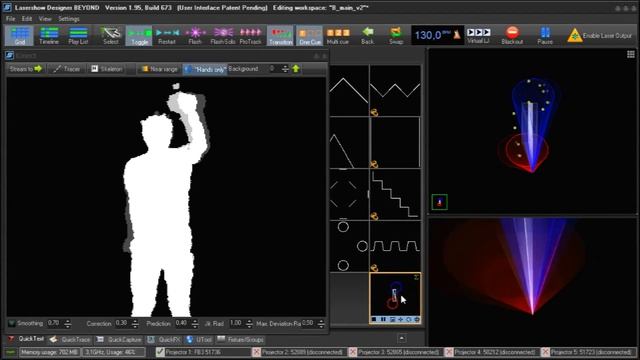Select the square wave cue

[395, 247]
